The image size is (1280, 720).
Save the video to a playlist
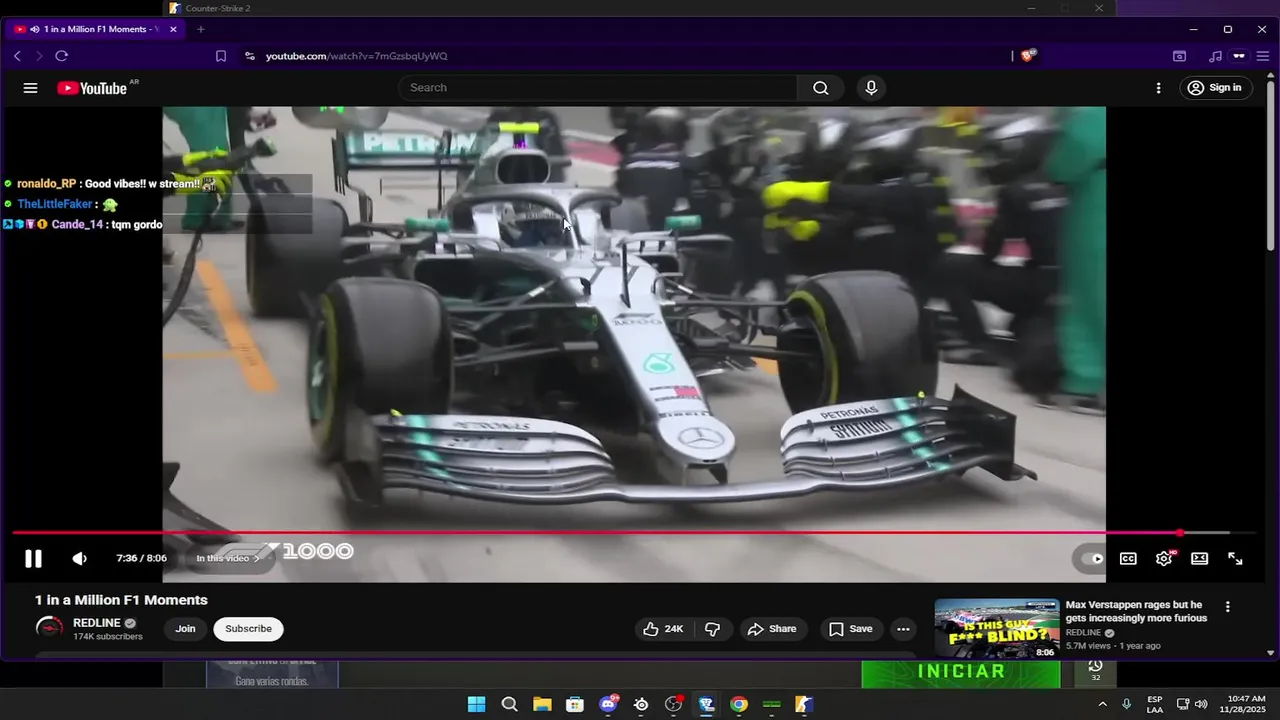point(851,629)
